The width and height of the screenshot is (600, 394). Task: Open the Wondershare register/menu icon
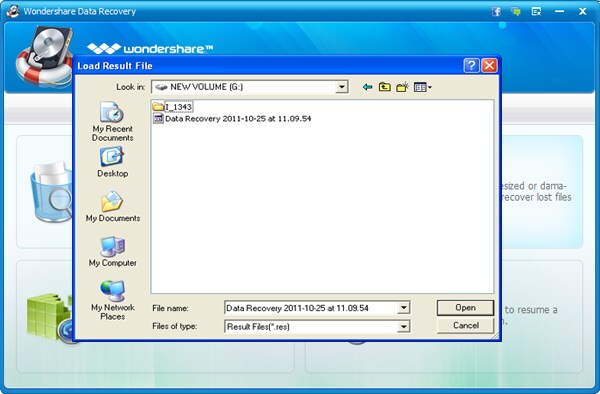click(536, 11)
